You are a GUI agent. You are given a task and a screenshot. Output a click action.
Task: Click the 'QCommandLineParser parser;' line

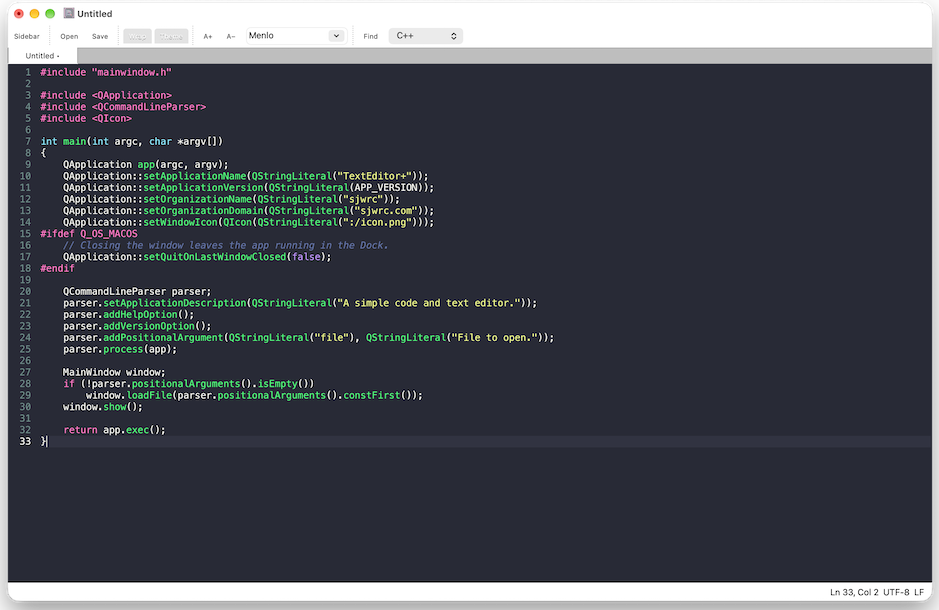coord(137,292)
